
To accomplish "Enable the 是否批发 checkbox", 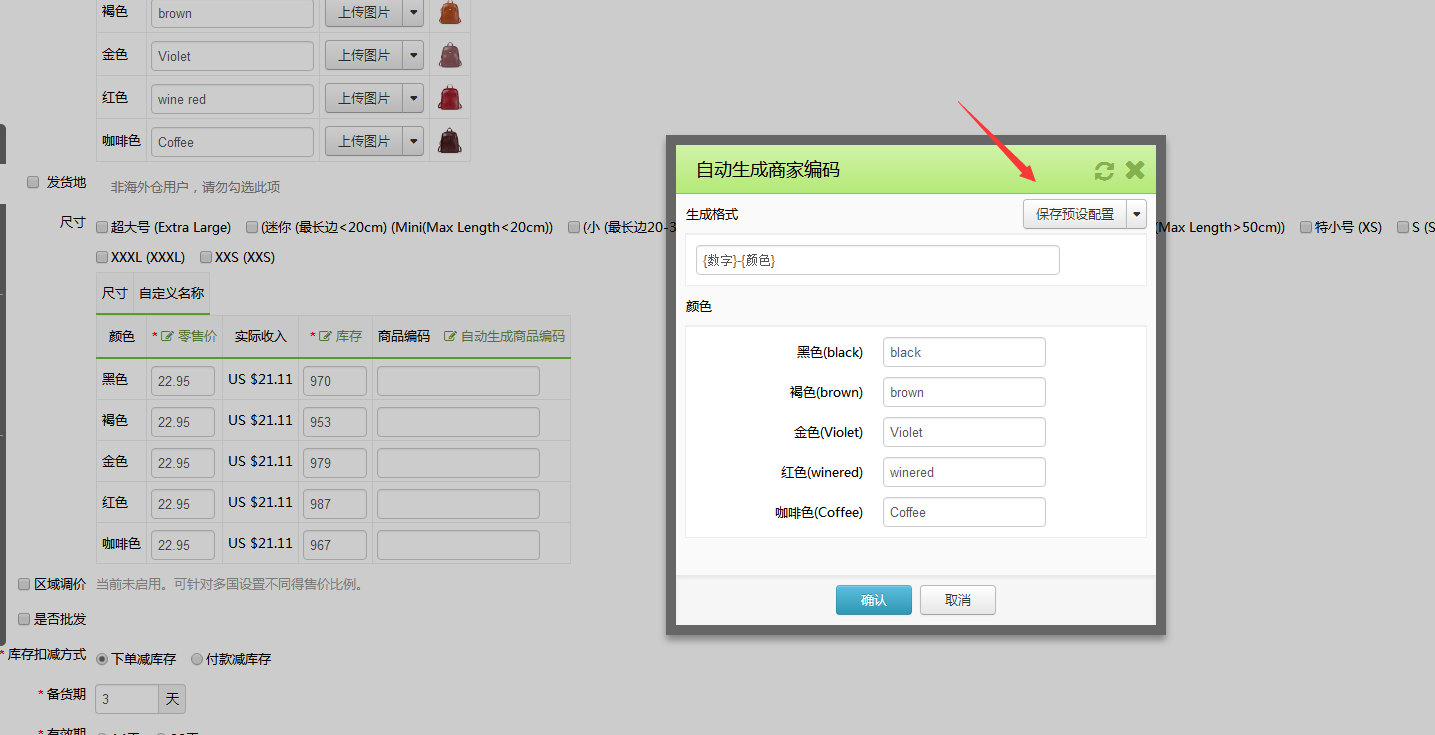I will (x=24, y=619).
